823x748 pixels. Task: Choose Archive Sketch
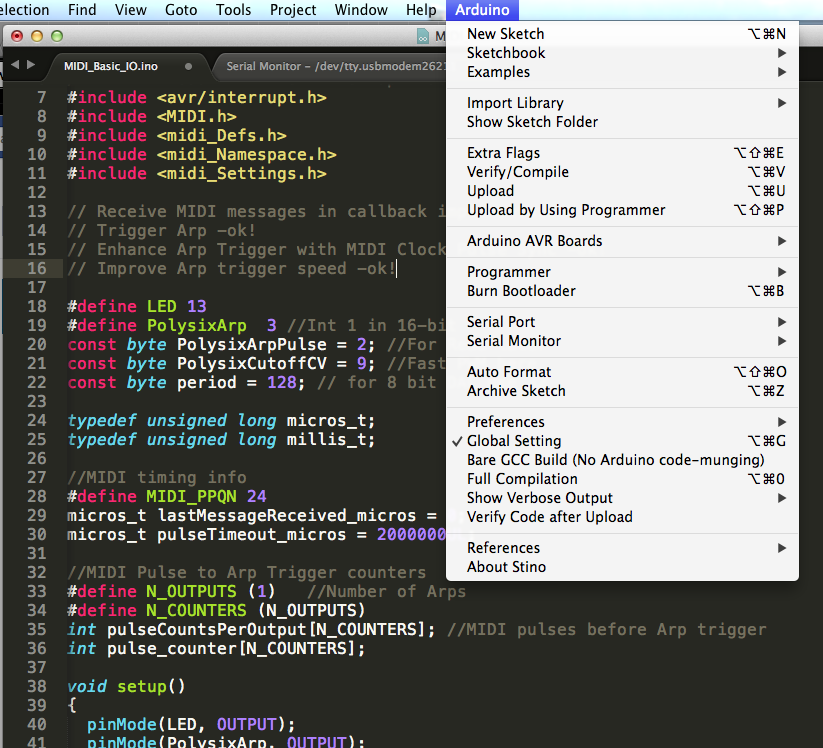[622, 391]
